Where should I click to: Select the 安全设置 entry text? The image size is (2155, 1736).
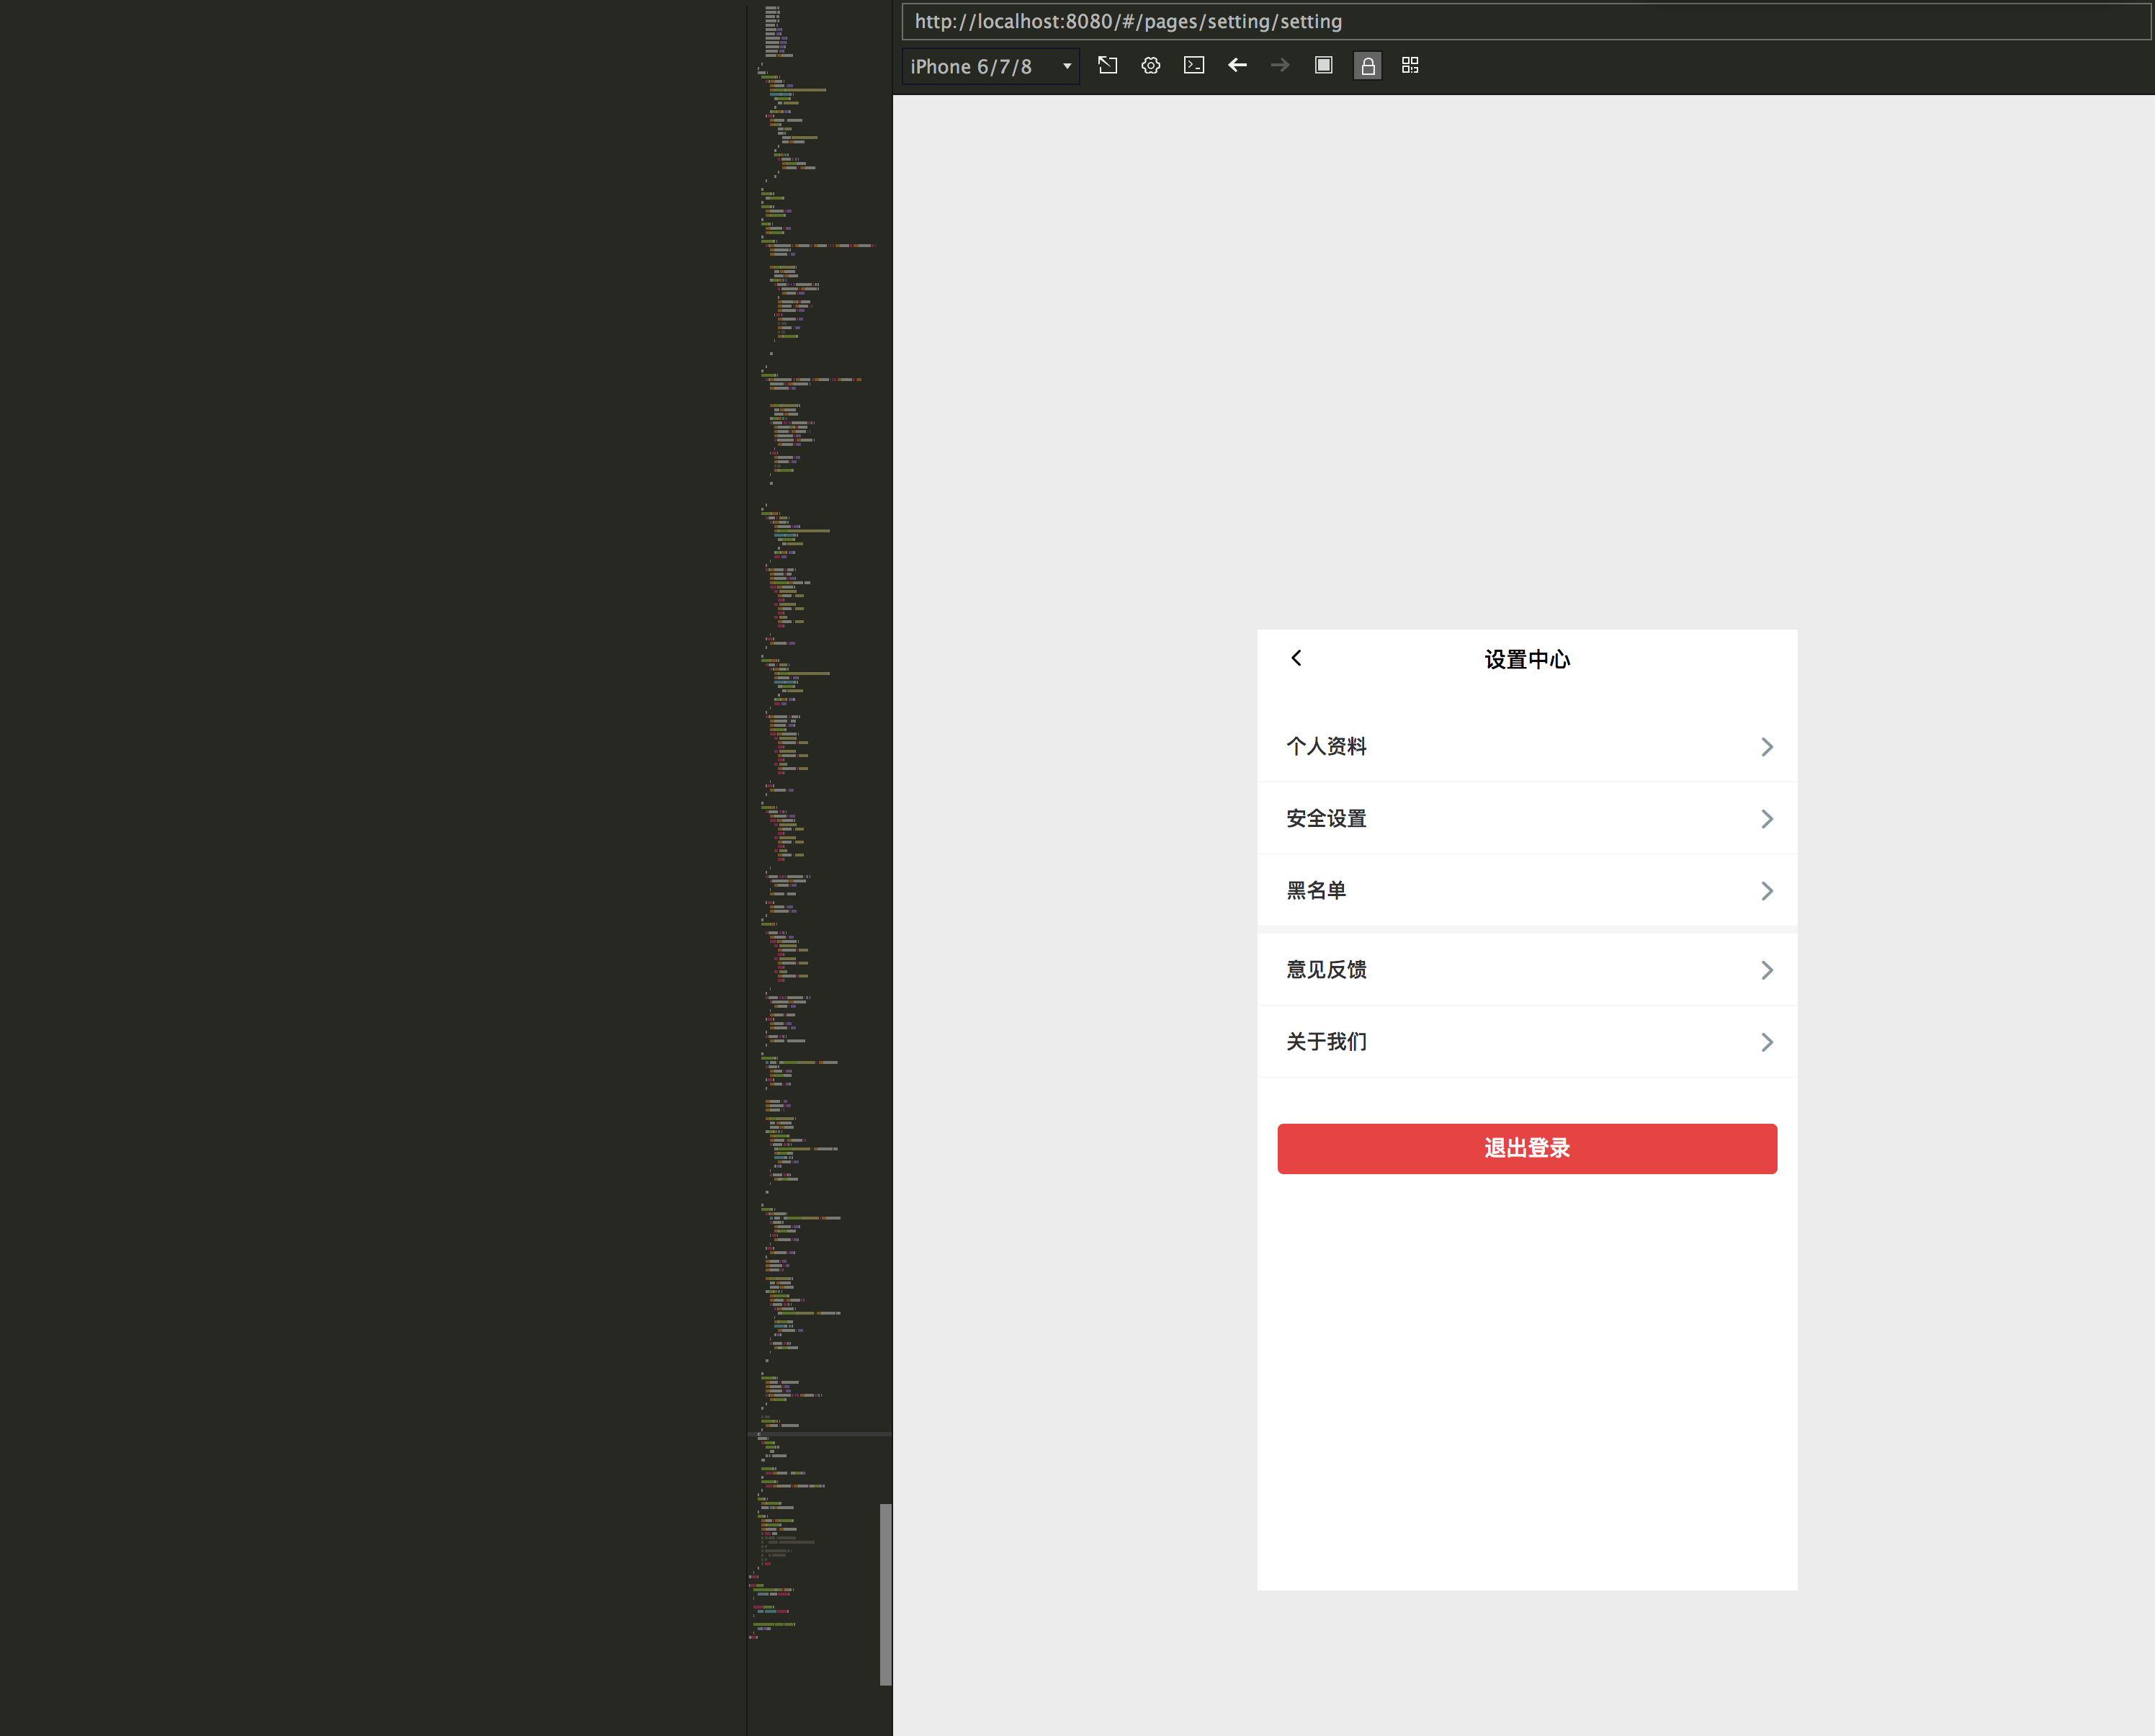click(1326, 819)
